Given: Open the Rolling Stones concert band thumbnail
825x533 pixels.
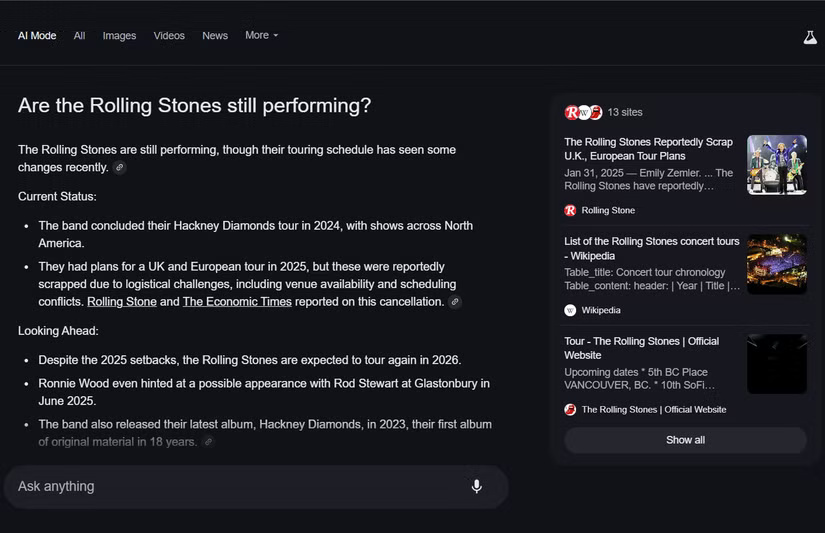Looking at the screenshot, I should pyautogui.click(x=776, y=165).
